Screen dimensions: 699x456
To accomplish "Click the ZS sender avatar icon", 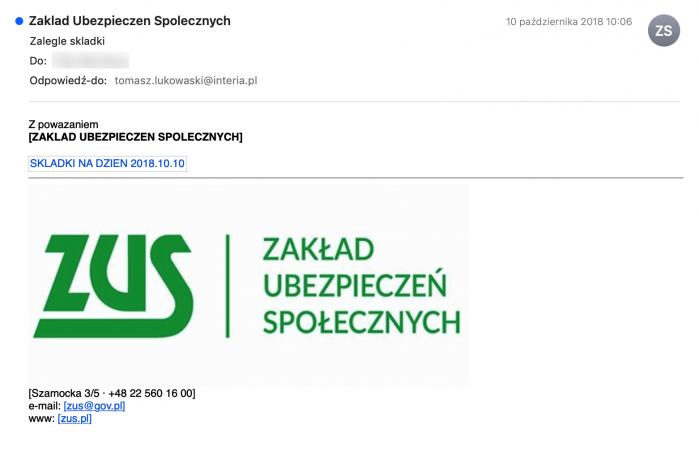I will 663,30.
